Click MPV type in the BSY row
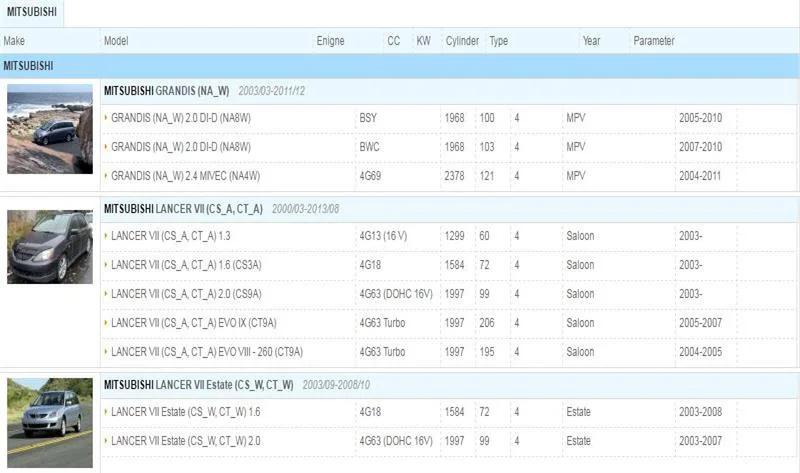The height and width of the screenshot is (473, 800). click(x=576, y=118)
